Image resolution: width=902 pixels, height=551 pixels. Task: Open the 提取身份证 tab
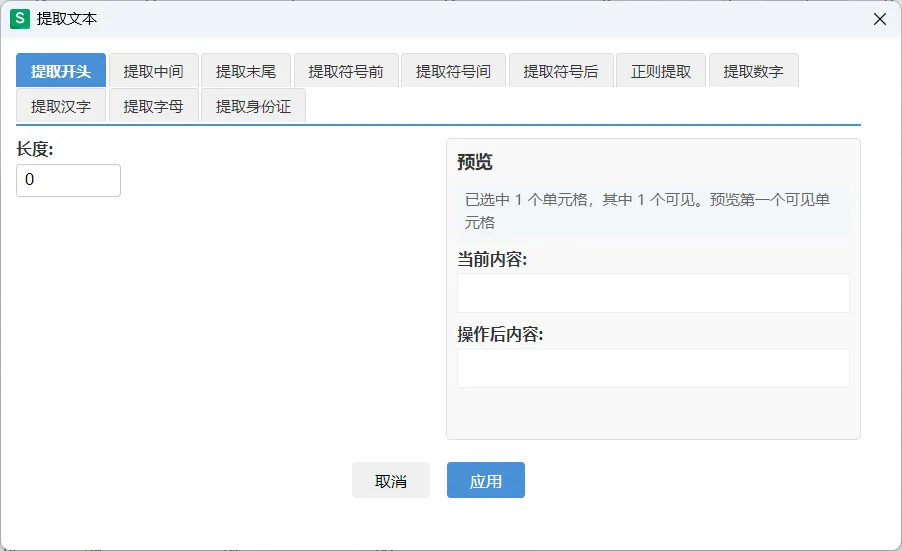point(253,106)
